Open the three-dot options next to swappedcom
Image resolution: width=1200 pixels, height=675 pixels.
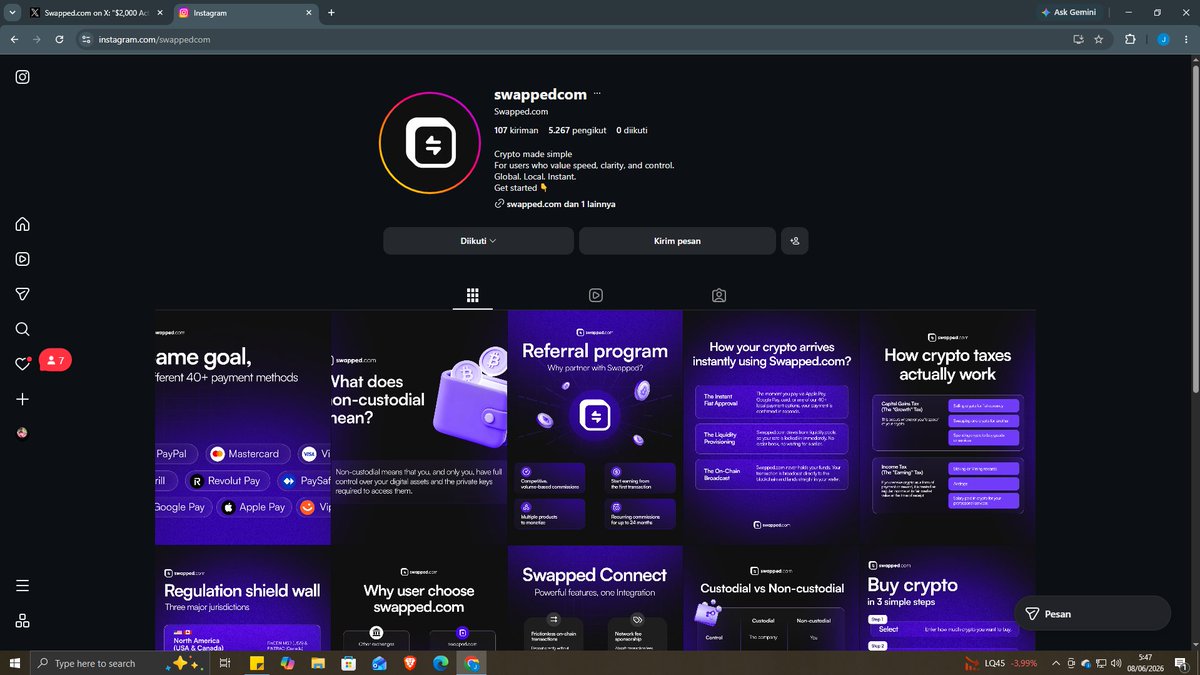pos(597,94)
